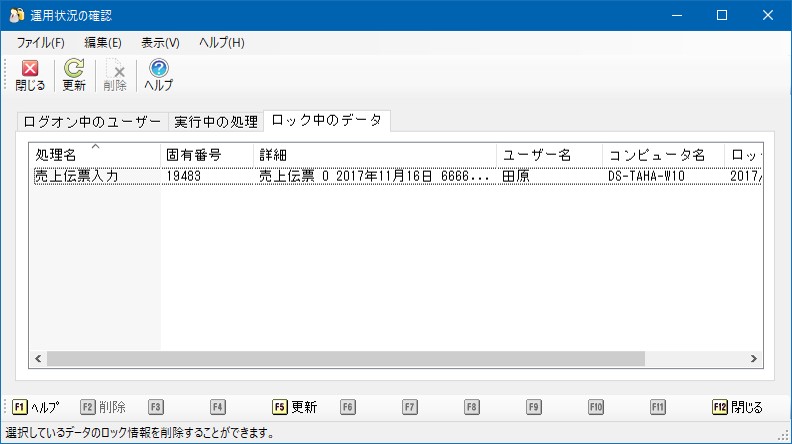The height and width of the screenshot is (444, 792).
Task: Click the F1 ヘルプ function key
Action: click(36, 407)
